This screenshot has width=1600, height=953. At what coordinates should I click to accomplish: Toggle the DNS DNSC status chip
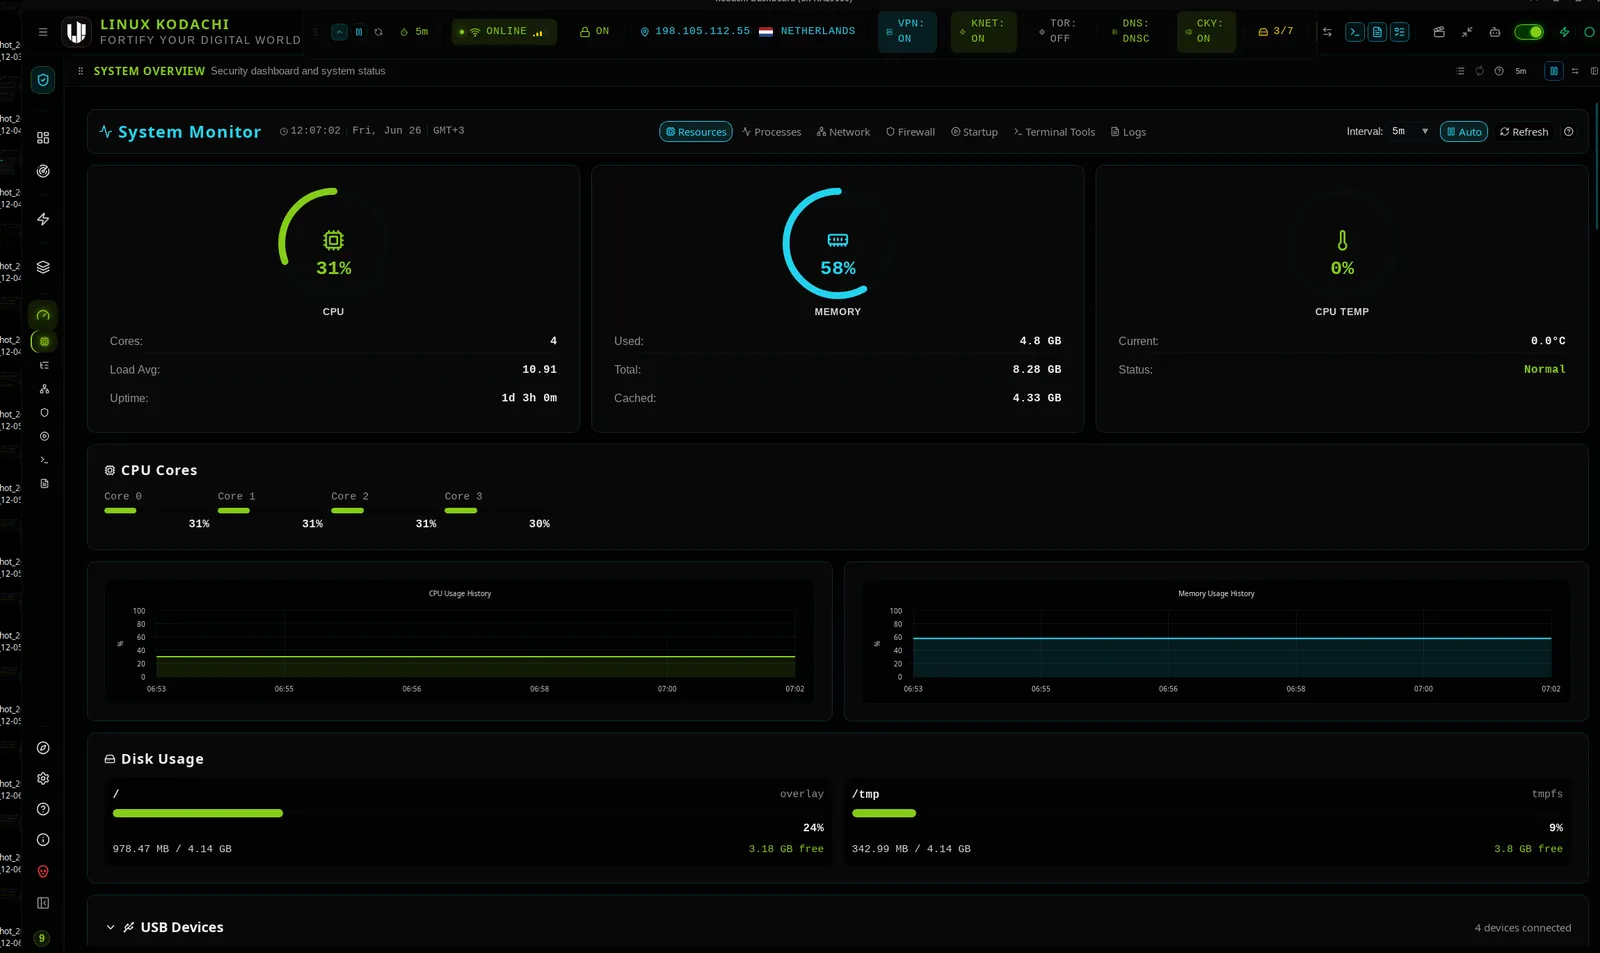pos(1132,32)
